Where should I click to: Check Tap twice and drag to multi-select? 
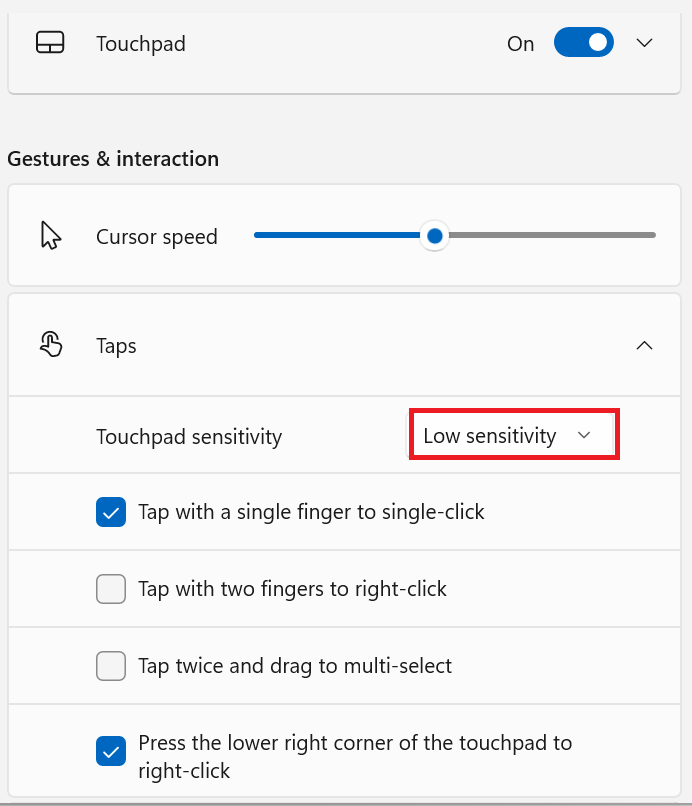pyautogui.click(x=111, y=665)
